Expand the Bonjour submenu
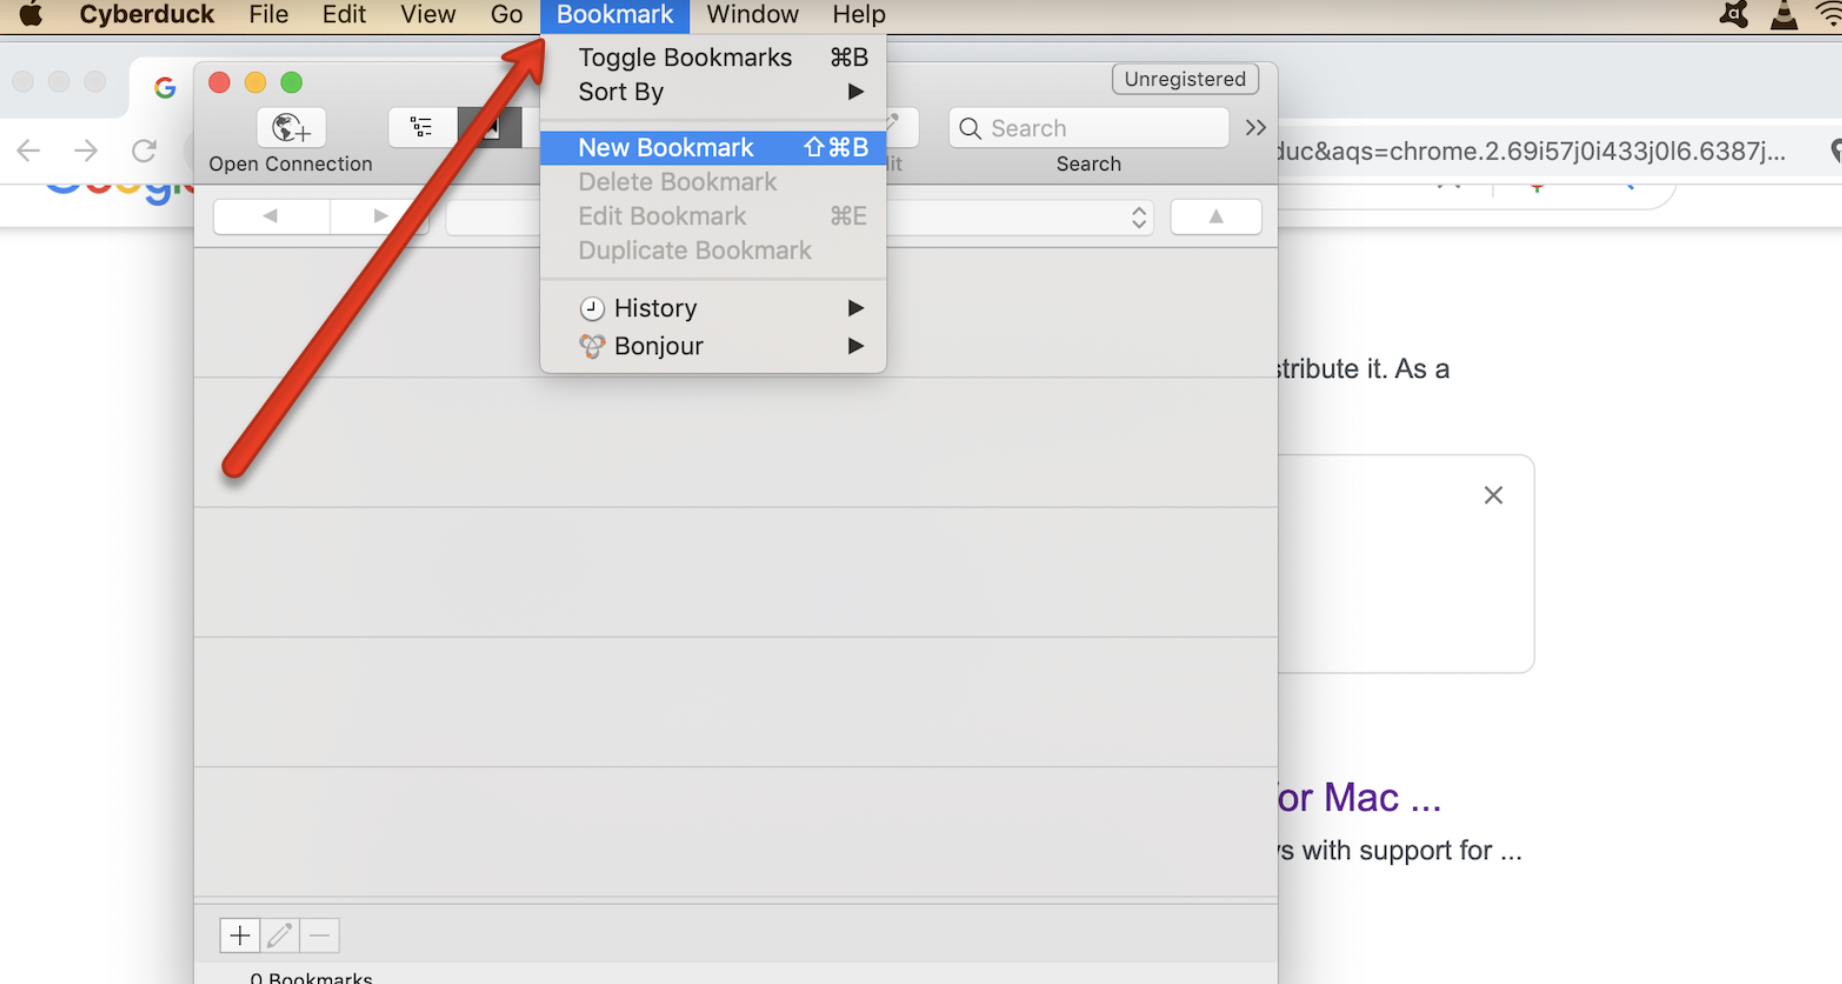 pos(713,346)
